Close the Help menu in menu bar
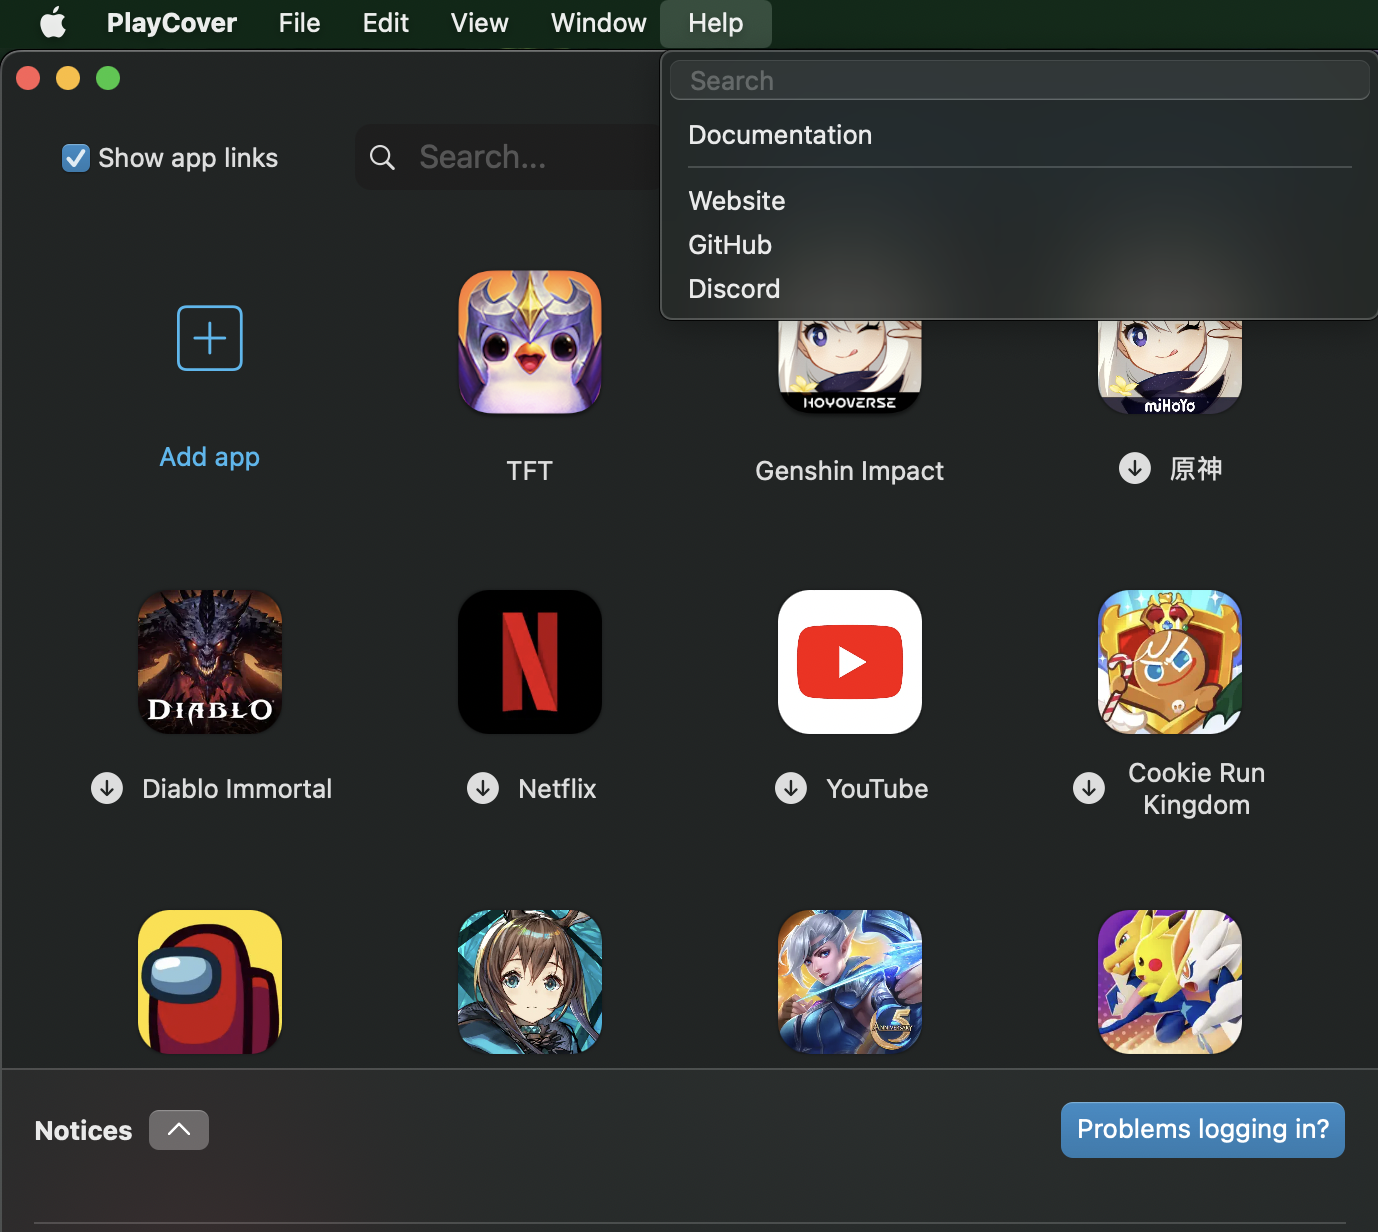The width and height of the screenshot is (1378, 1232). tap(716, 23)
